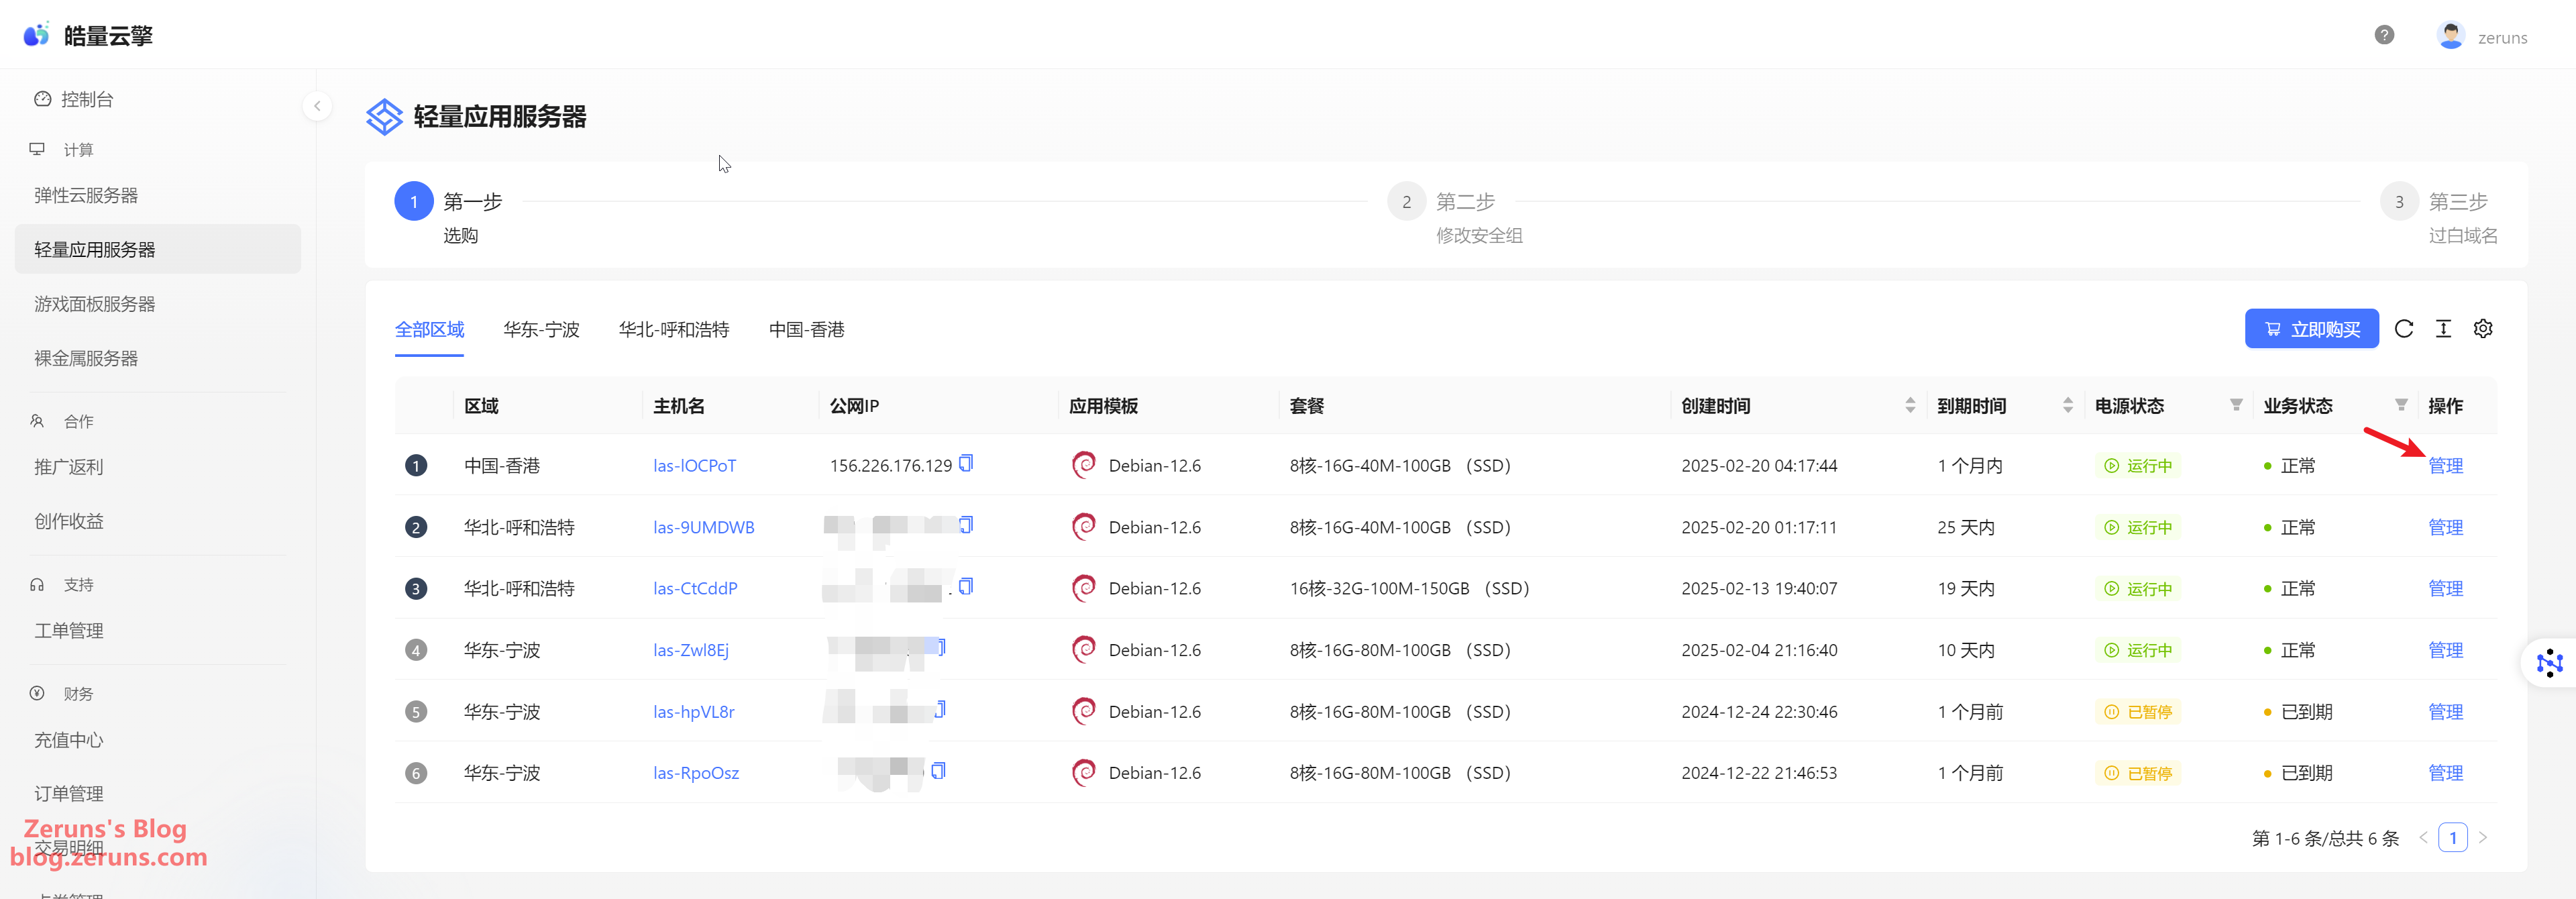Image resolution: width=2576 pixels, height=899 pixels.
Task: Click pagination page number 1
Action: tap(2452, 838)
